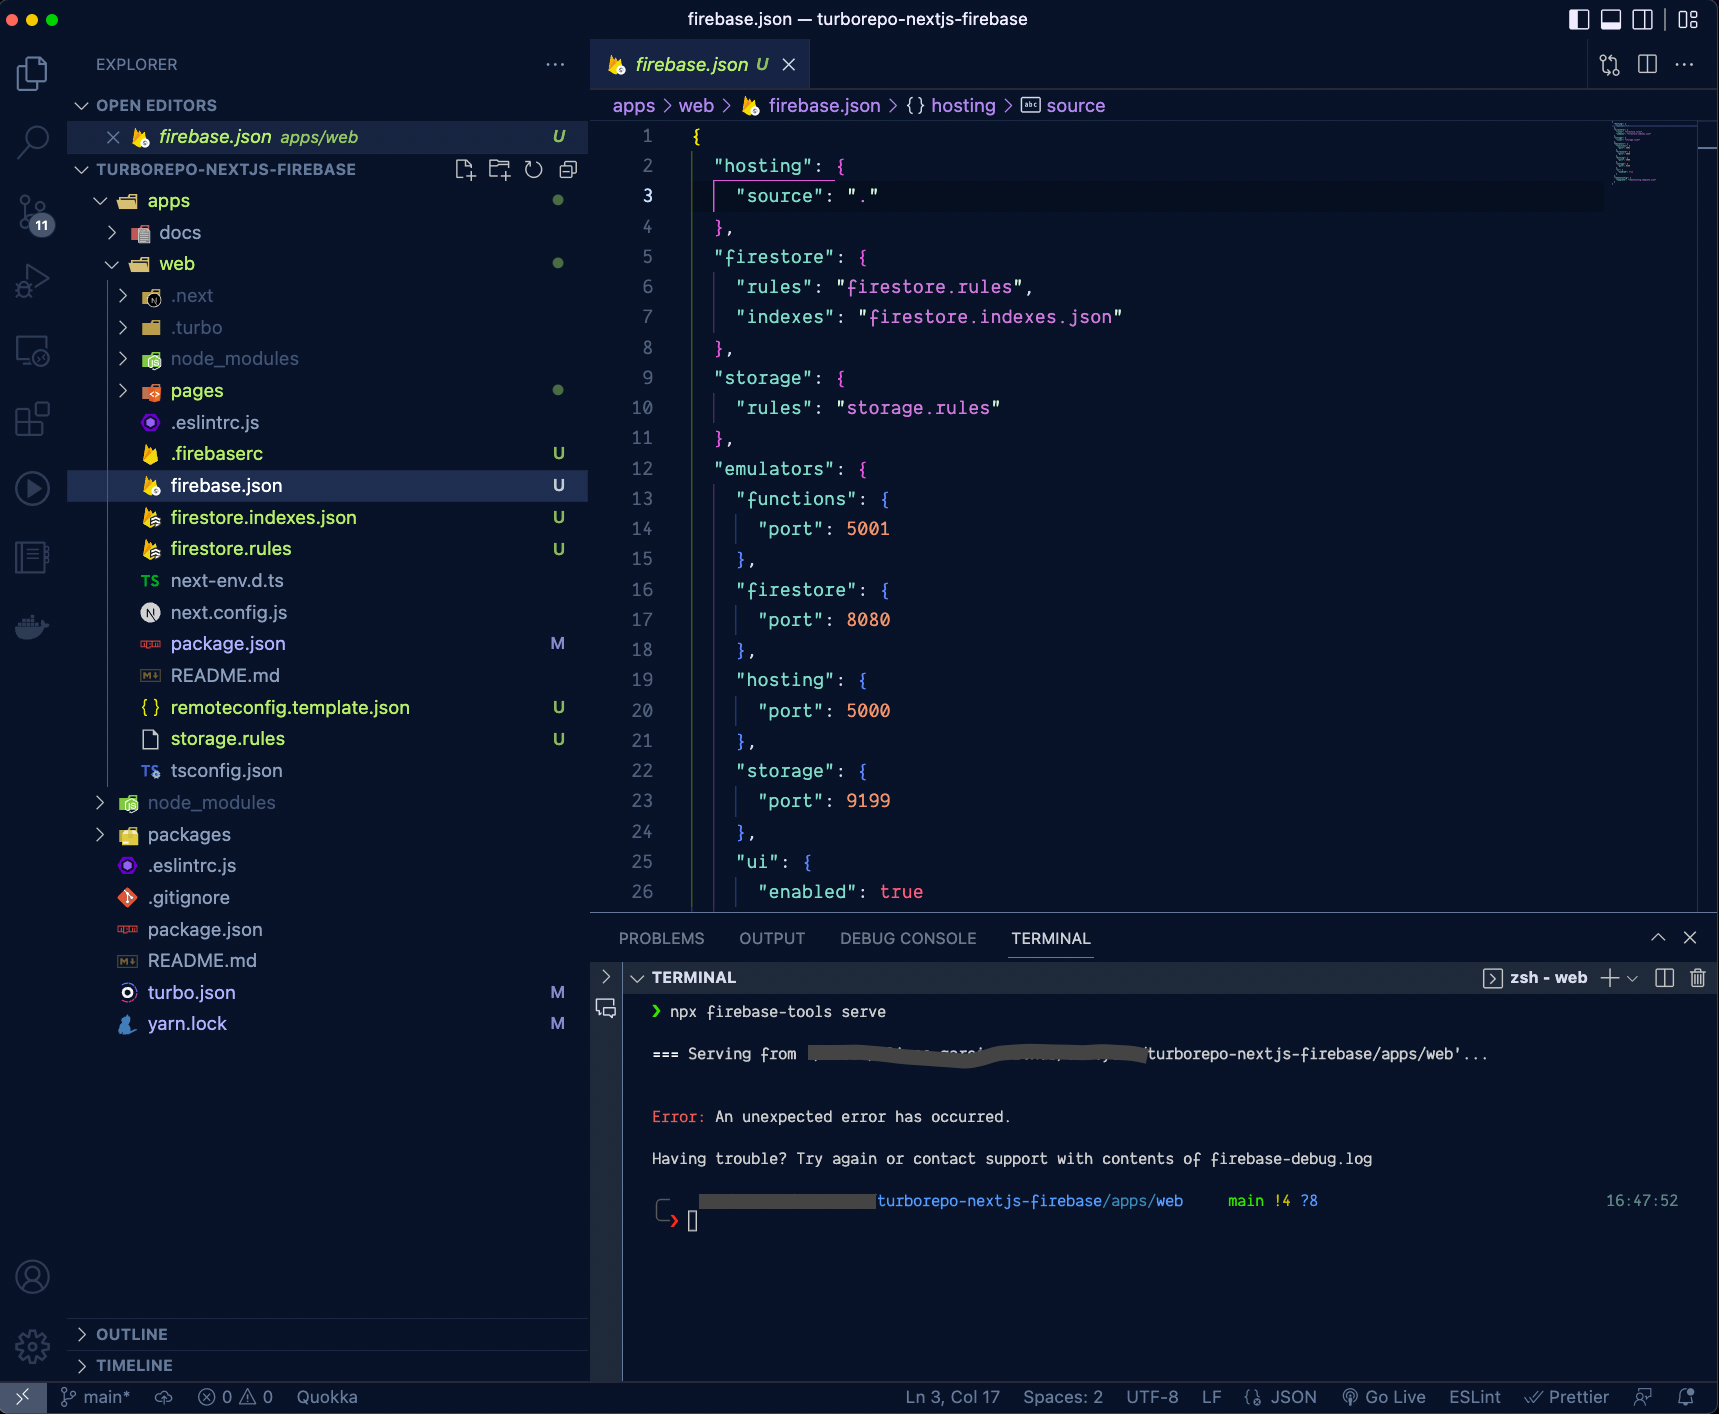This screenshot has height=1414, width=1719.
Task: Switch to the Debug Console tab
Action: tap(908, 938)
